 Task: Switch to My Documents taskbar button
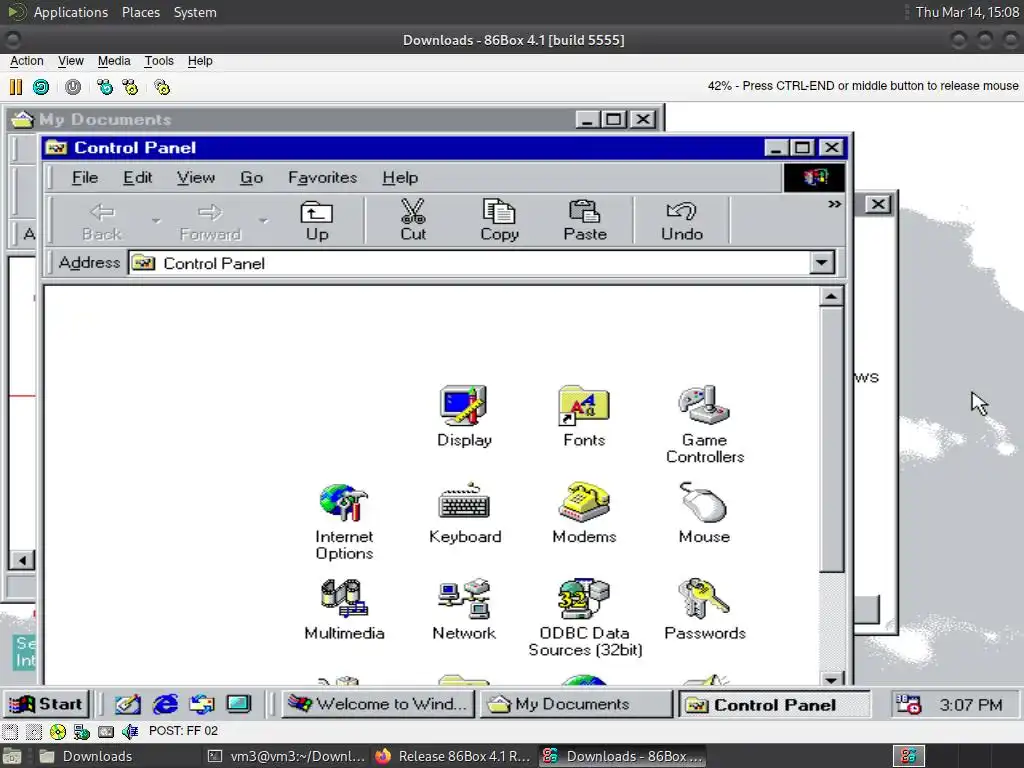click(x=576, y=704)
